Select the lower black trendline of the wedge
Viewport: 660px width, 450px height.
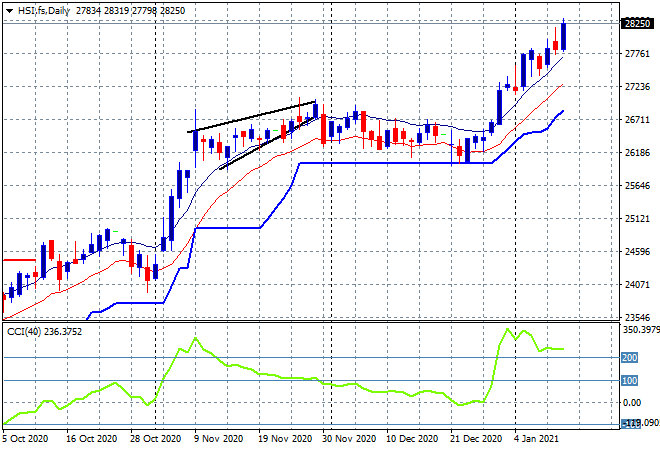(x=267, y=143)
